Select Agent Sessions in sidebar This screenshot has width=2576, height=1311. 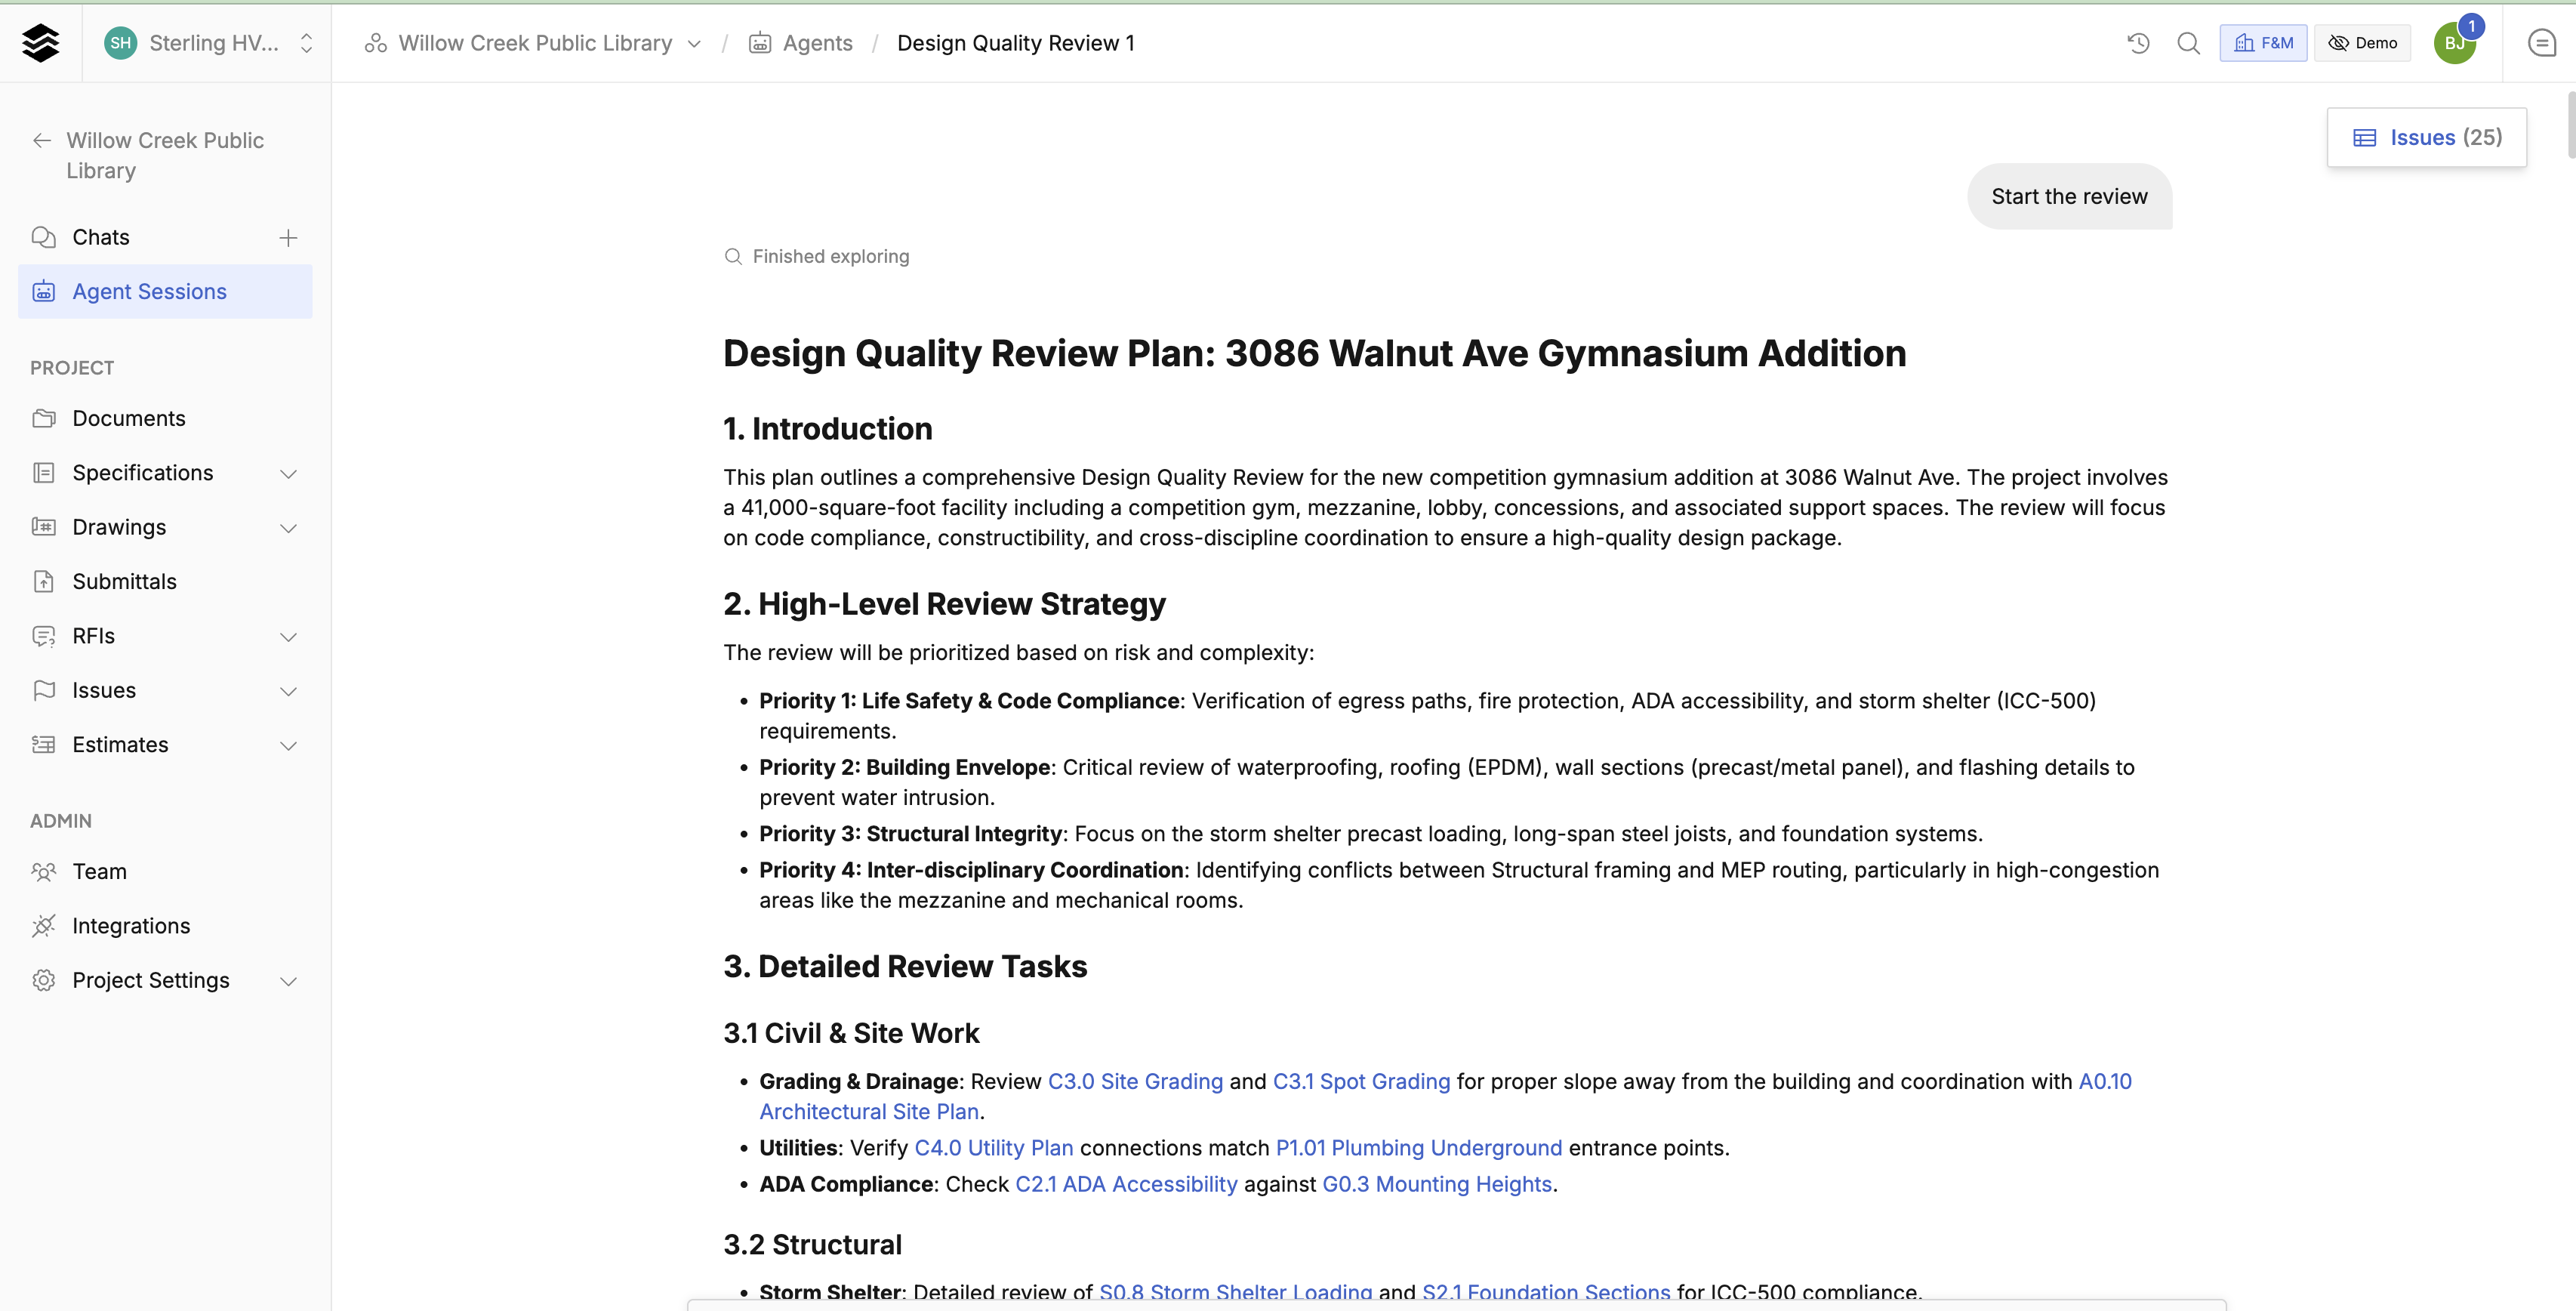pos(165,291)
